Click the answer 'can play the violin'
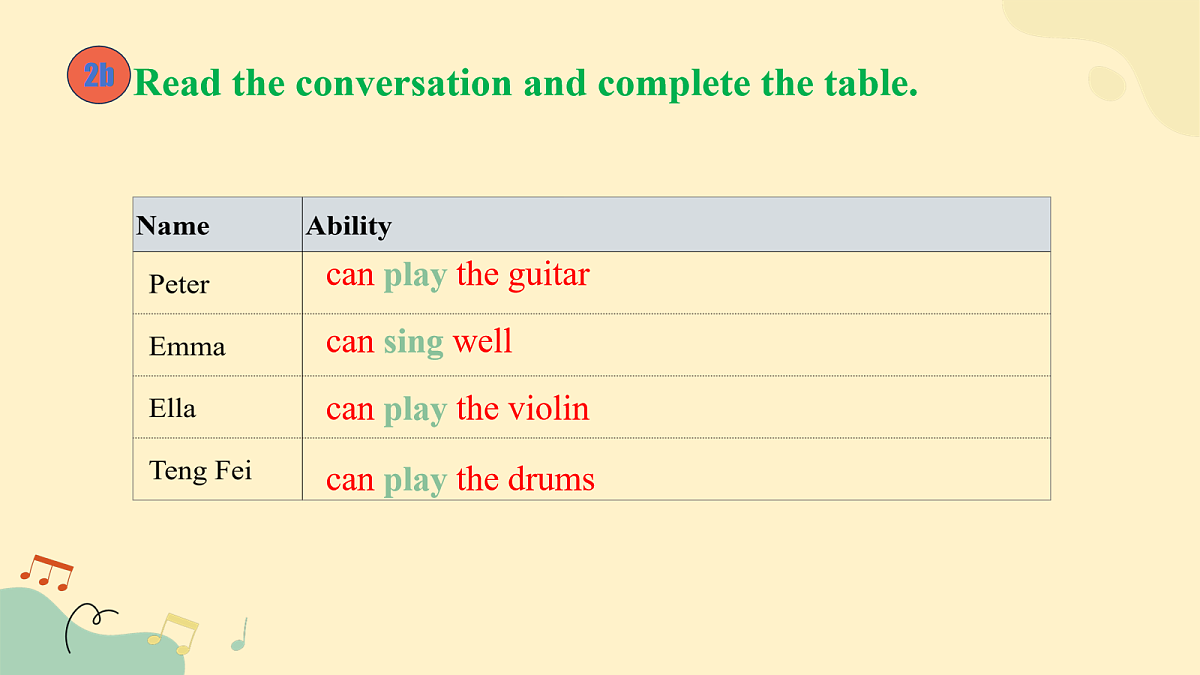 (x=458, y=410)
